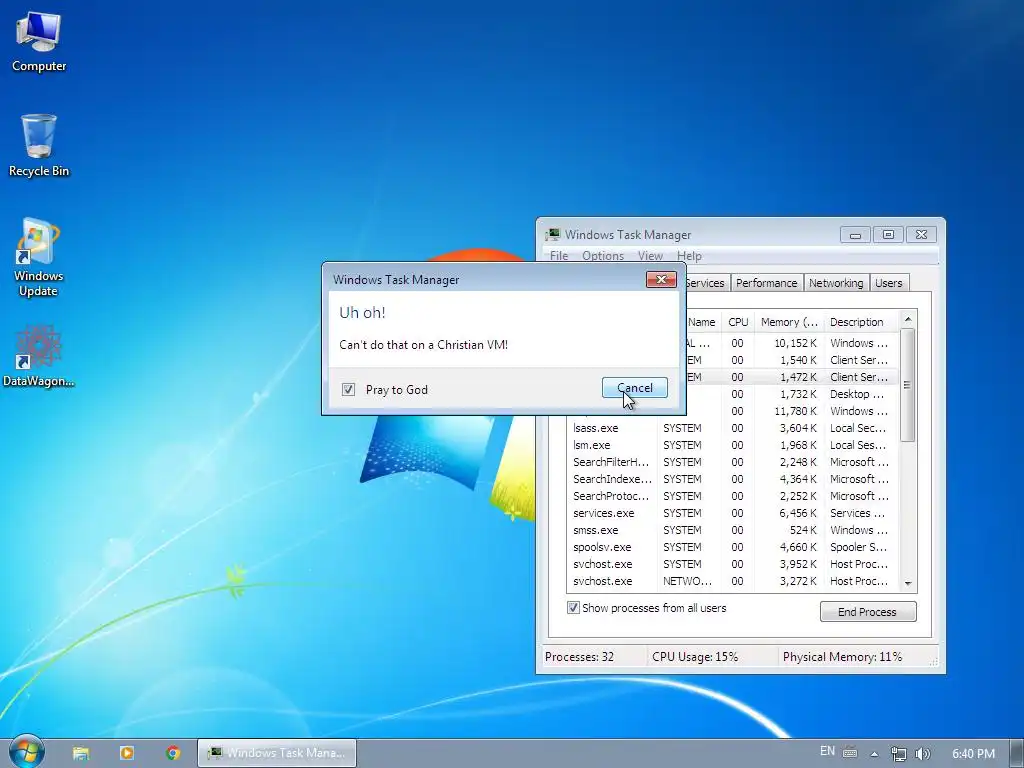The image size is (1024, 768).
Task: Select the SearchFilterH... process row
Action: tap(732, 462)
